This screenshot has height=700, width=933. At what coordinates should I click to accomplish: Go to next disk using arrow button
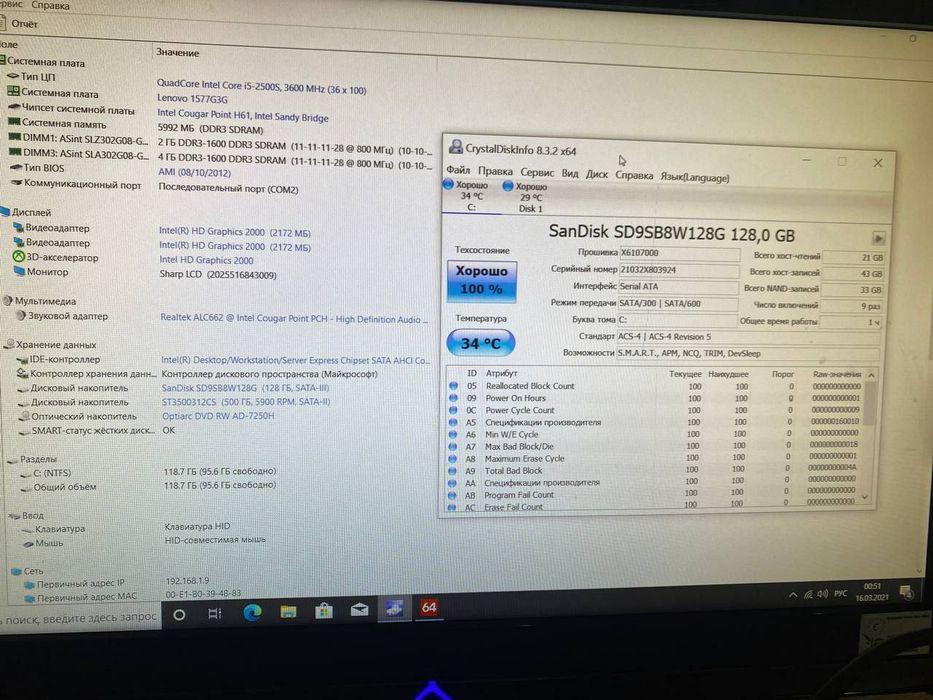click(x=878, y=239)
